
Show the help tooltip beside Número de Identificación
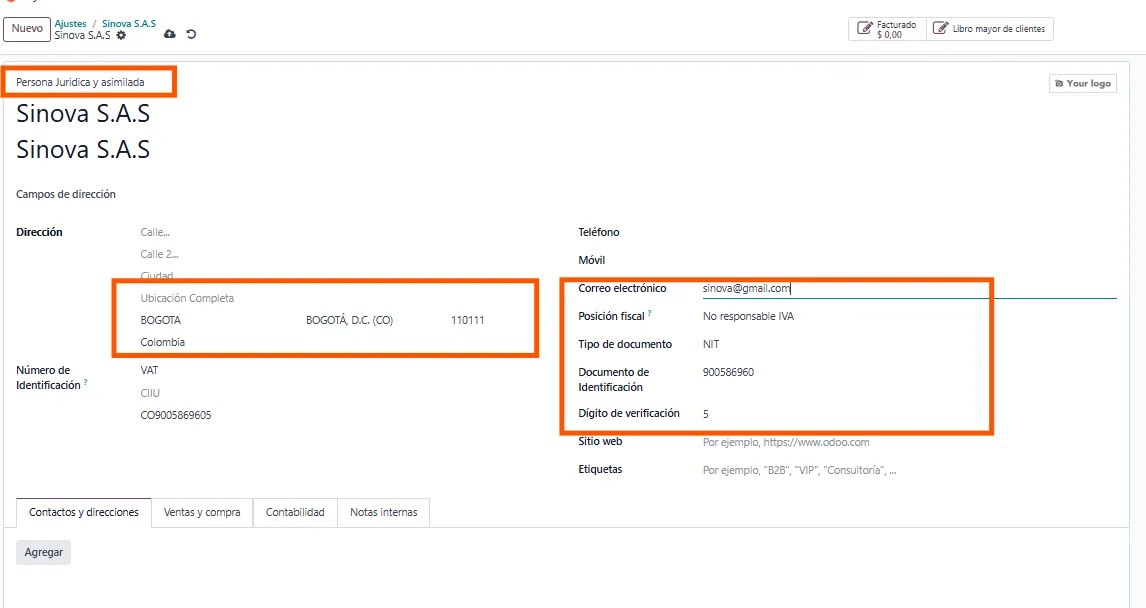[86, 382]
